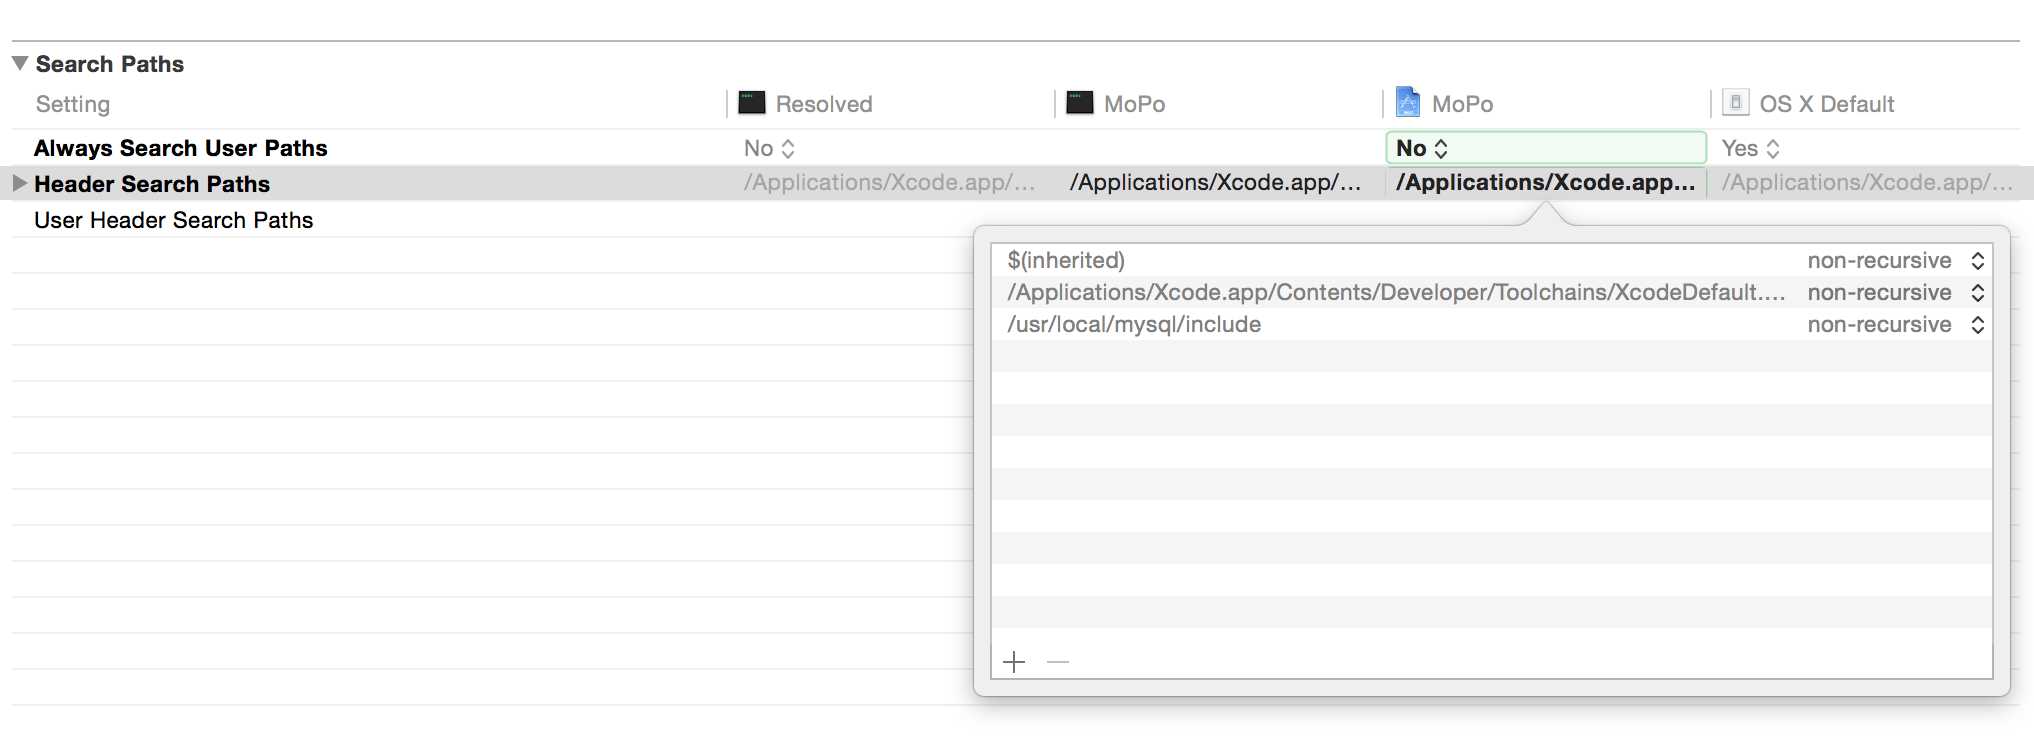2034x736 pixels.
Task: Select the $(inherited) path entry
Action: (x=1066, y=261)
